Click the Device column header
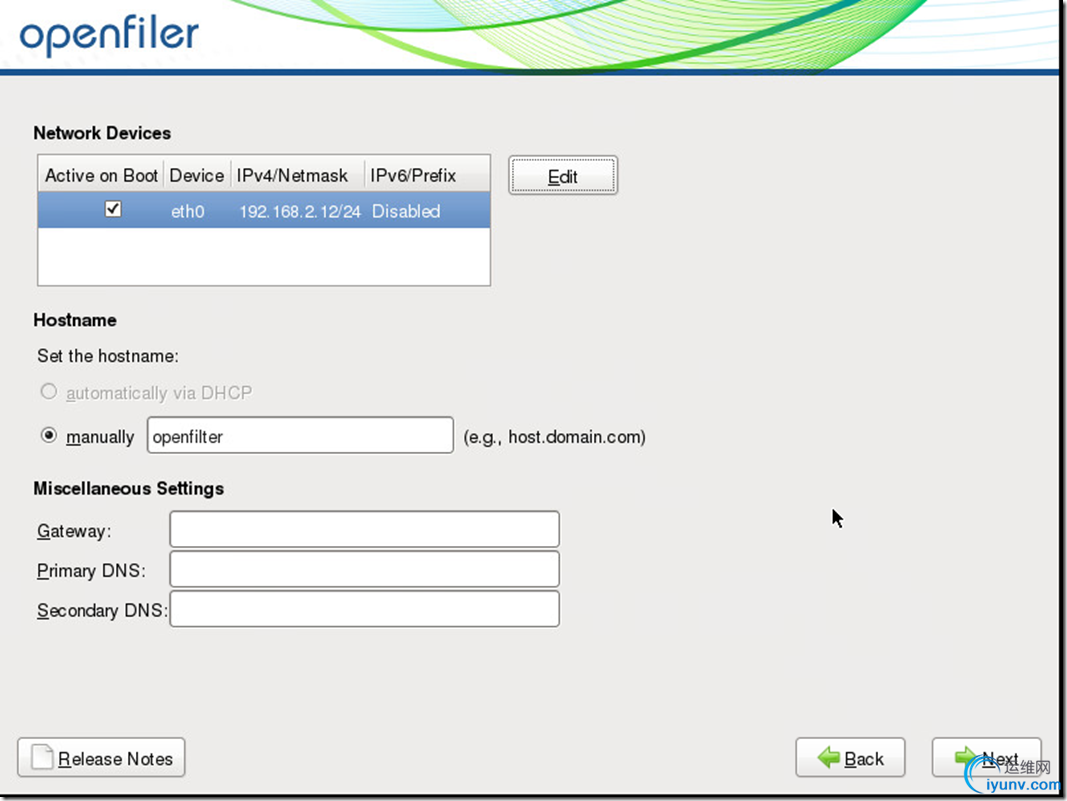The width and height of the screenshot is (1067, 801). (197, 176)
